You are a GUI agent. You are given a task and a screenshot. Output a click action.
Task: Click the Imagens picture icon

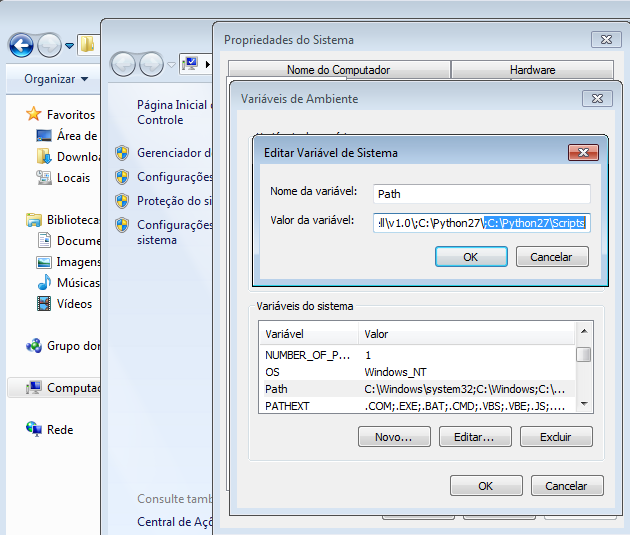(x=43, y=262)
